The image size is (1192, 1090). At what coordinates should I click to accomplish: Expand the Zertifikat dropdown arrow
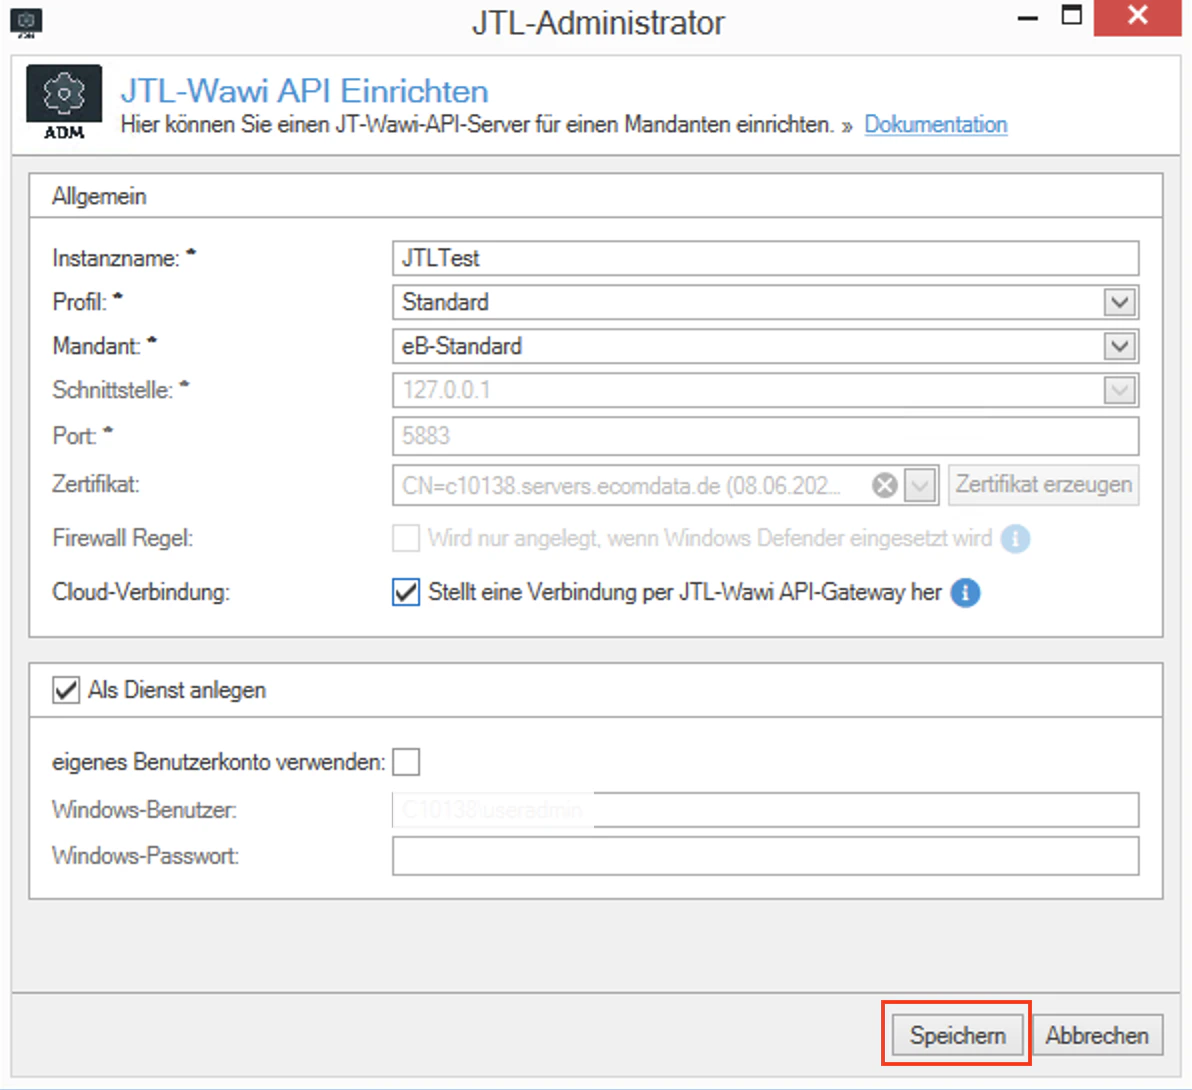920,485
